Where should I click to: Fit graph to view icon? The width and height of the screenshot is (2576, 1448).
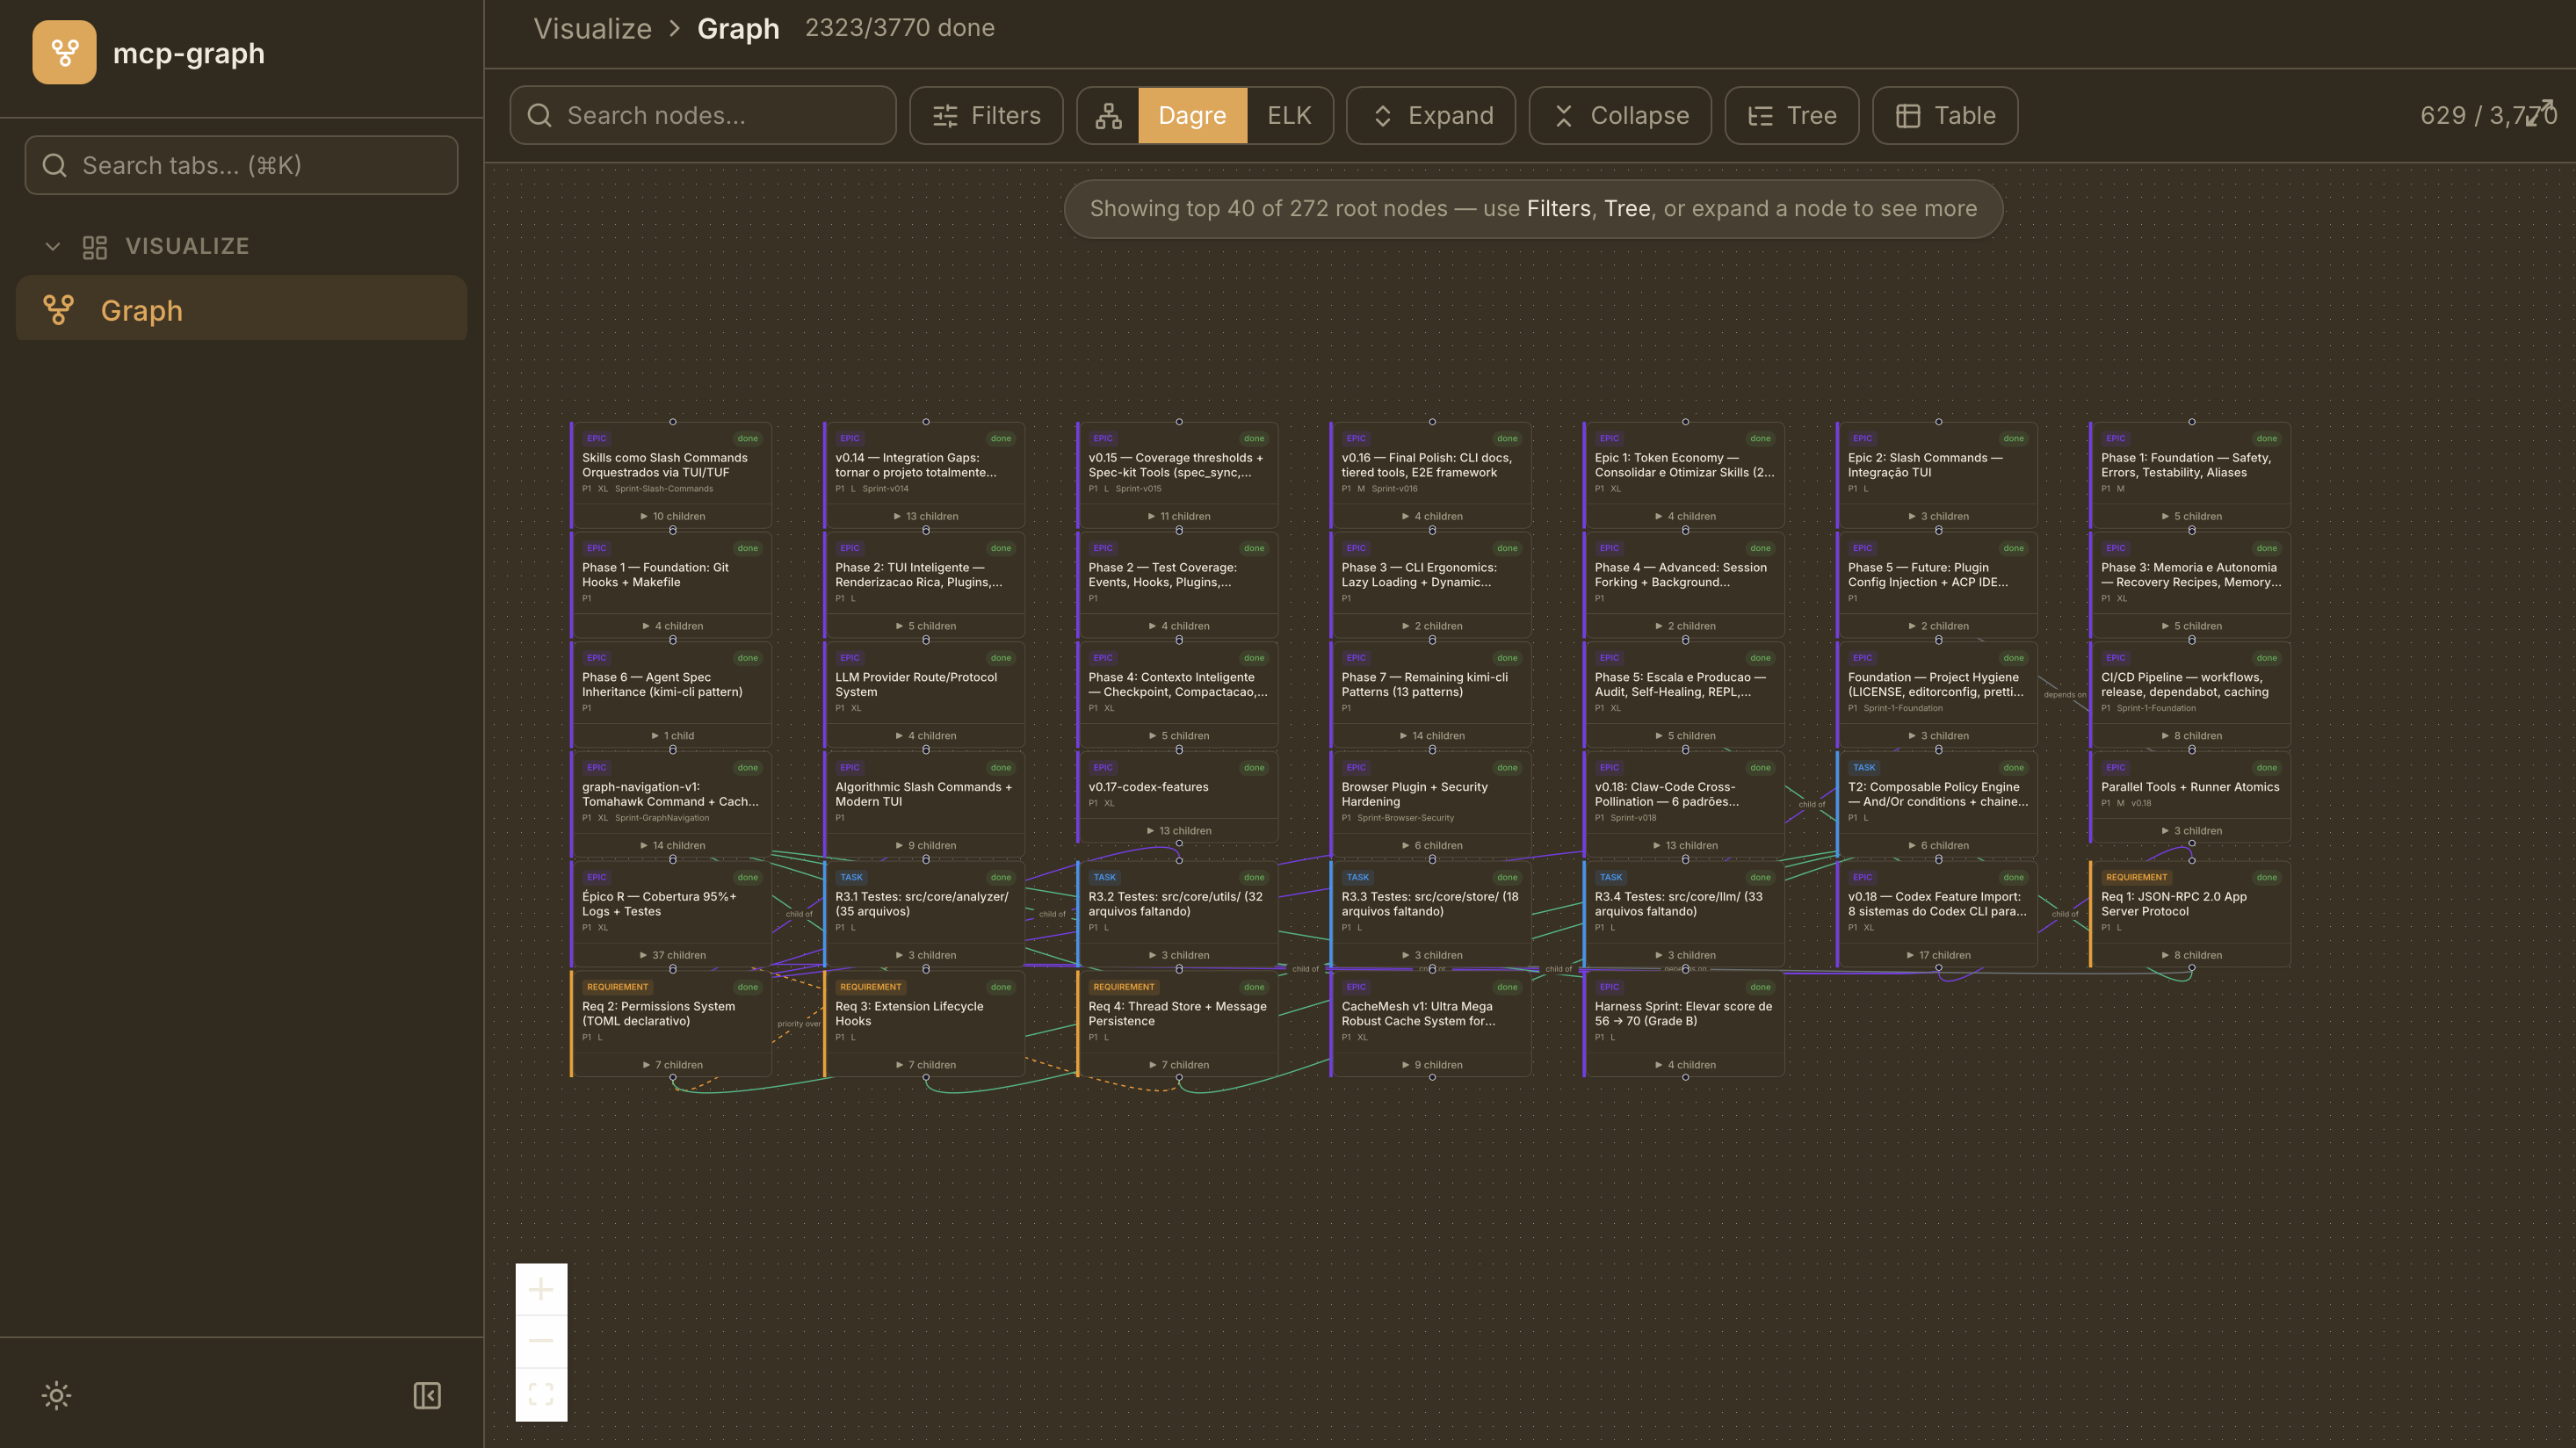(541, 1393)
